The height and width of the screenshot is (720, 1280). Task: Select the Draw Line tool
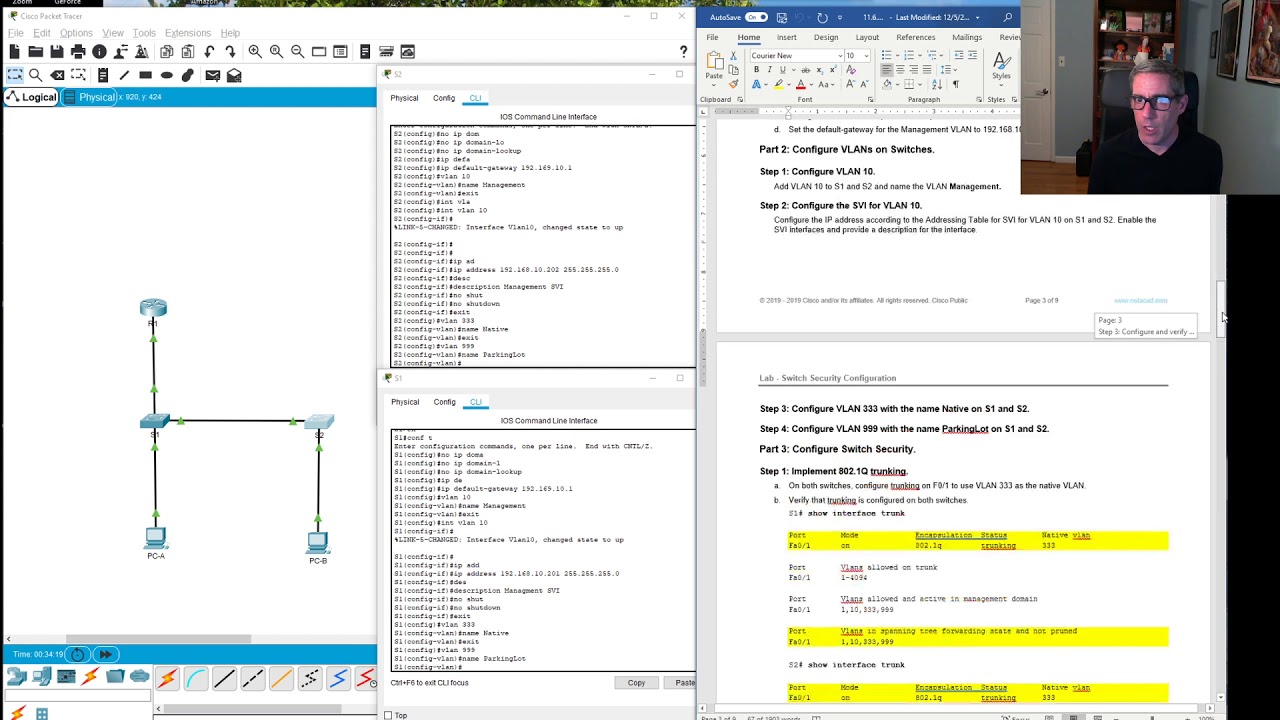pyautogui.click(x=124, y=75)
